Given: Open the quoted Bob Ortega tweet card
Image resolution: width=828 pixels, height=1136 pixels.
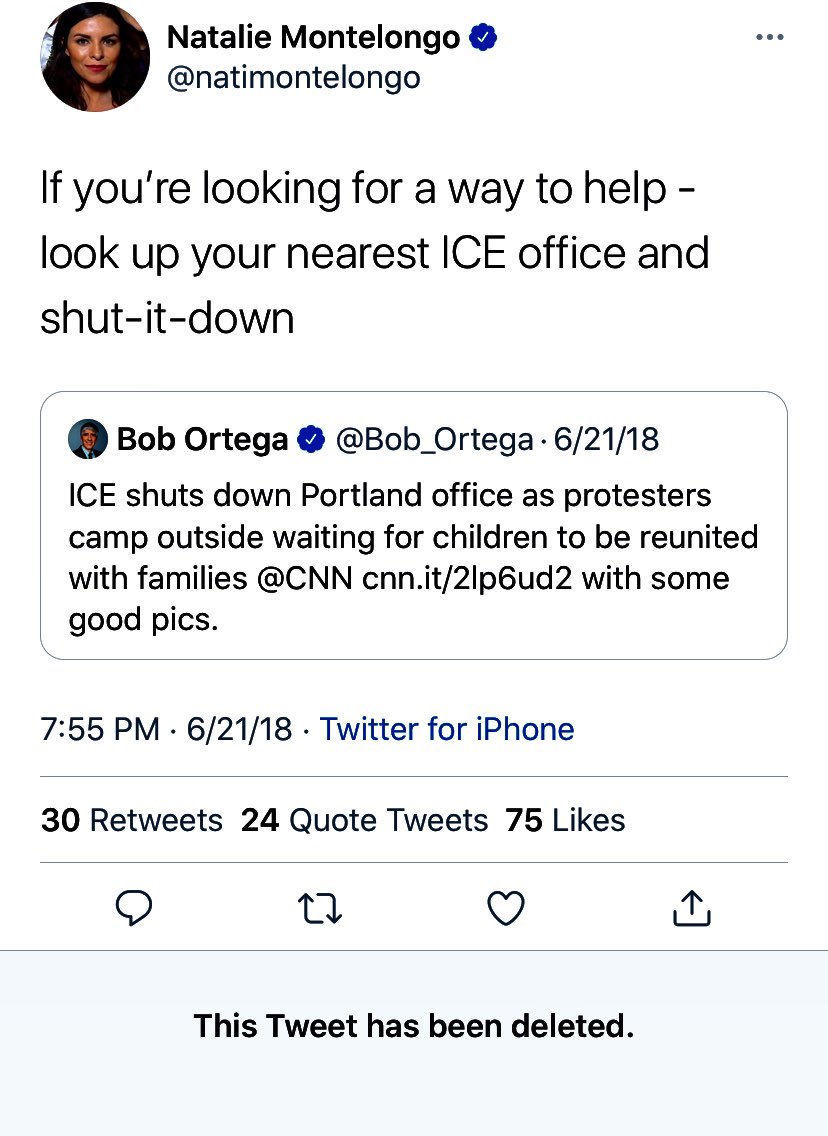Looking at the screenshot, I should coord(414,525).
